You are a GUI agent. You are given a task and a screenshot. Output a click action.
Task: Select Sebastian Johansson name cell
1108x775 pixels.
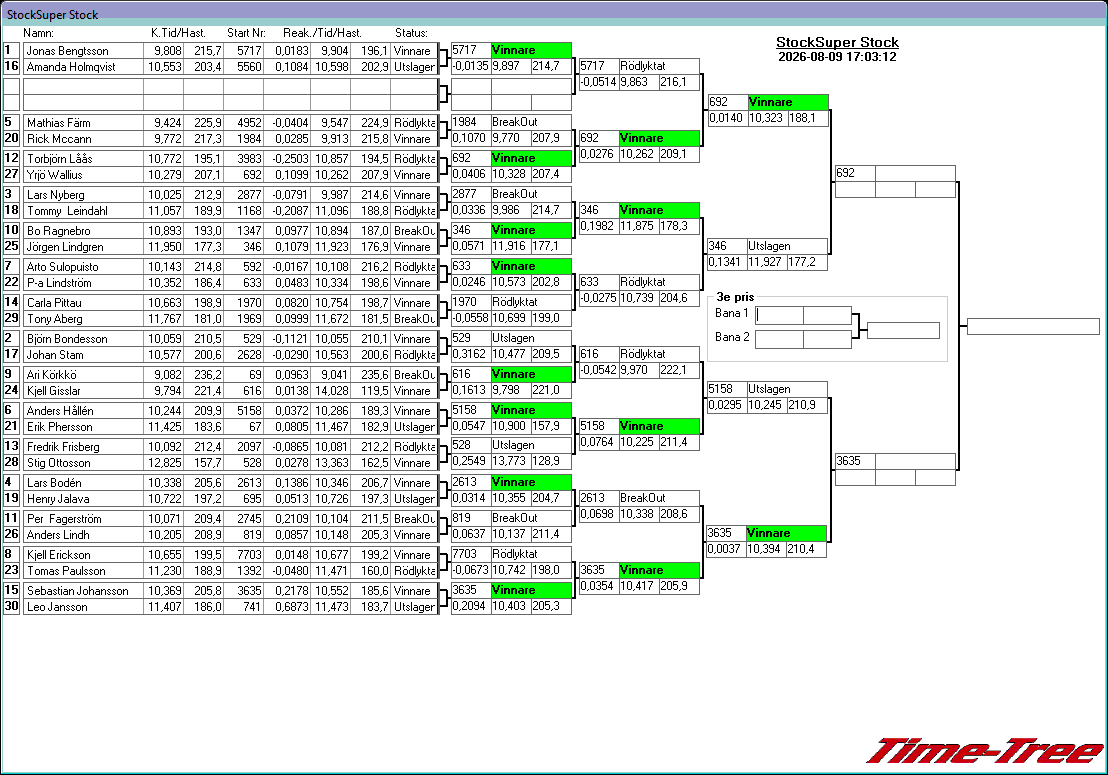tap(83, 591)
